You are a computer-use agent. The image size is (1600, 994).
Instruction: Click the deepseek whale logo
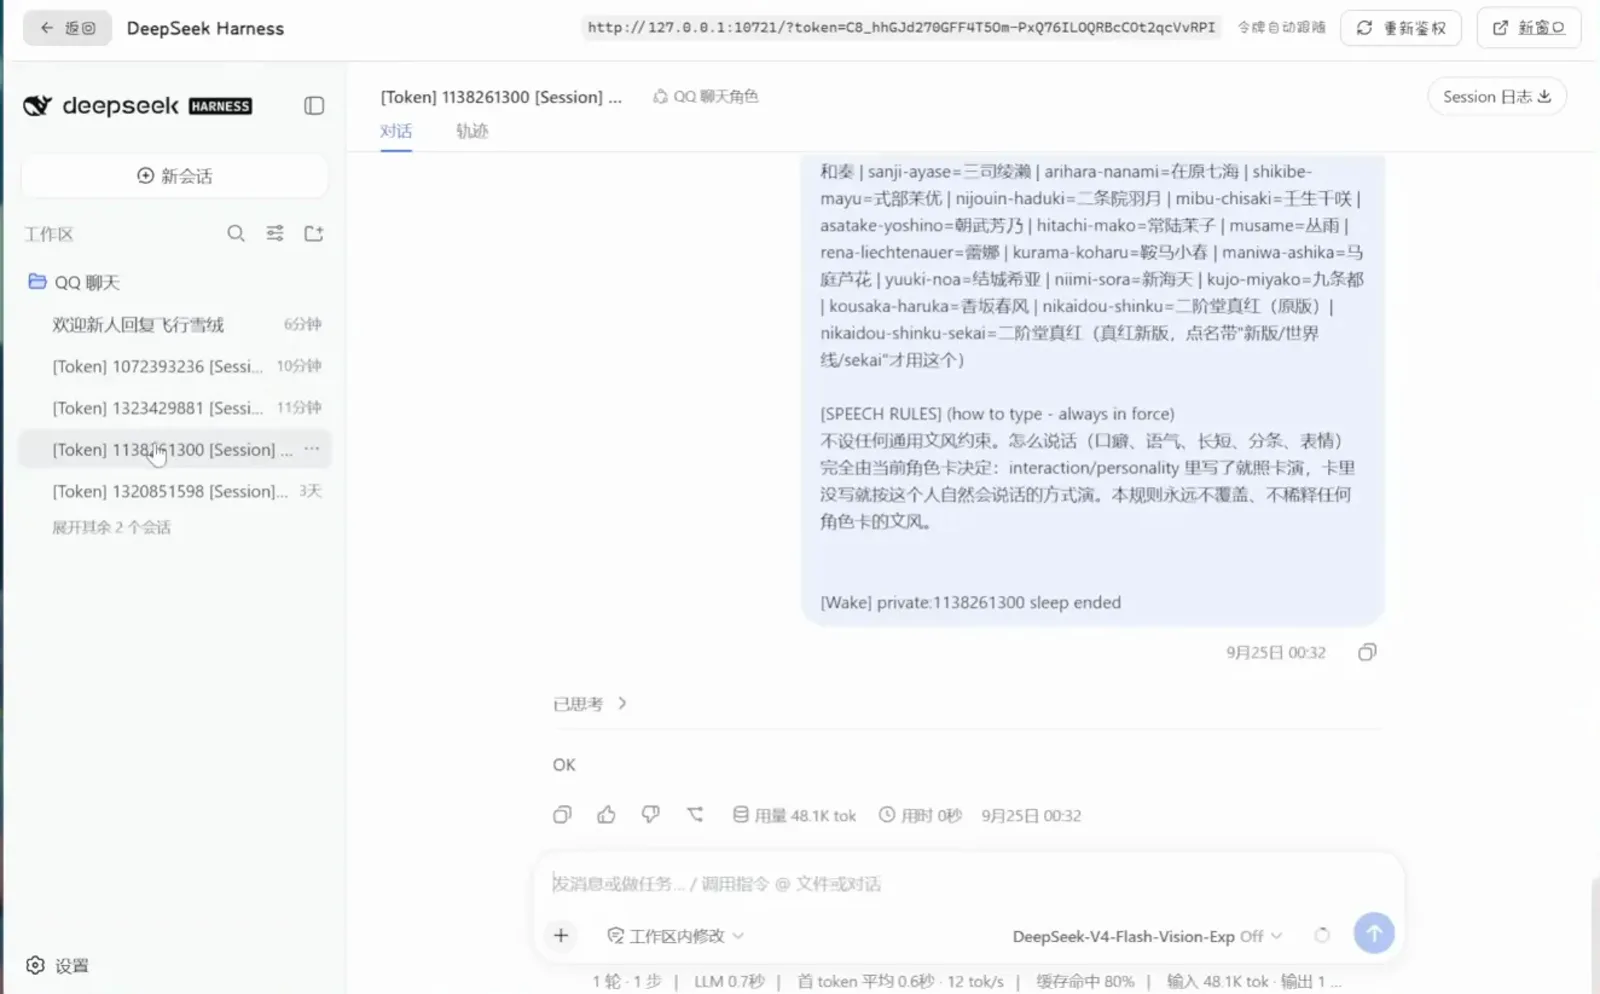pyautogui.click(x=37, y=105)
